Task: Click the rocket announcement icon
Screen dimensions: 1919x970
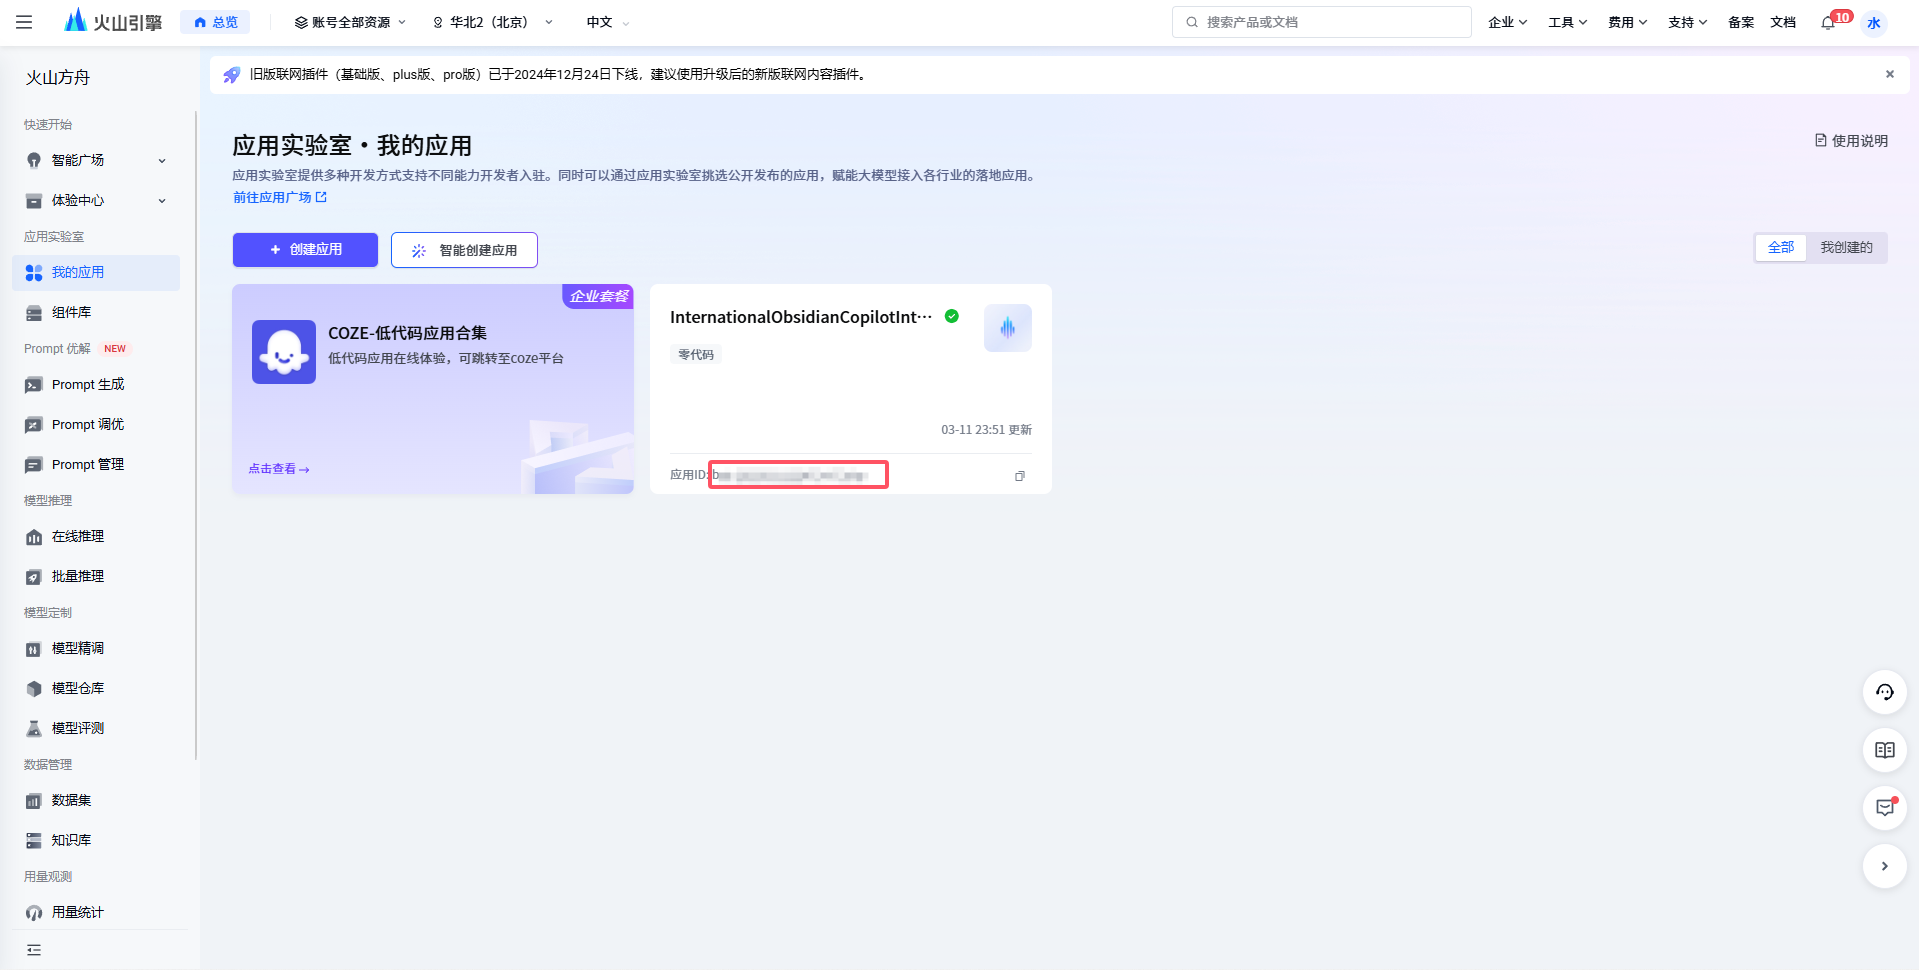Action: click(x=231, y=75)
